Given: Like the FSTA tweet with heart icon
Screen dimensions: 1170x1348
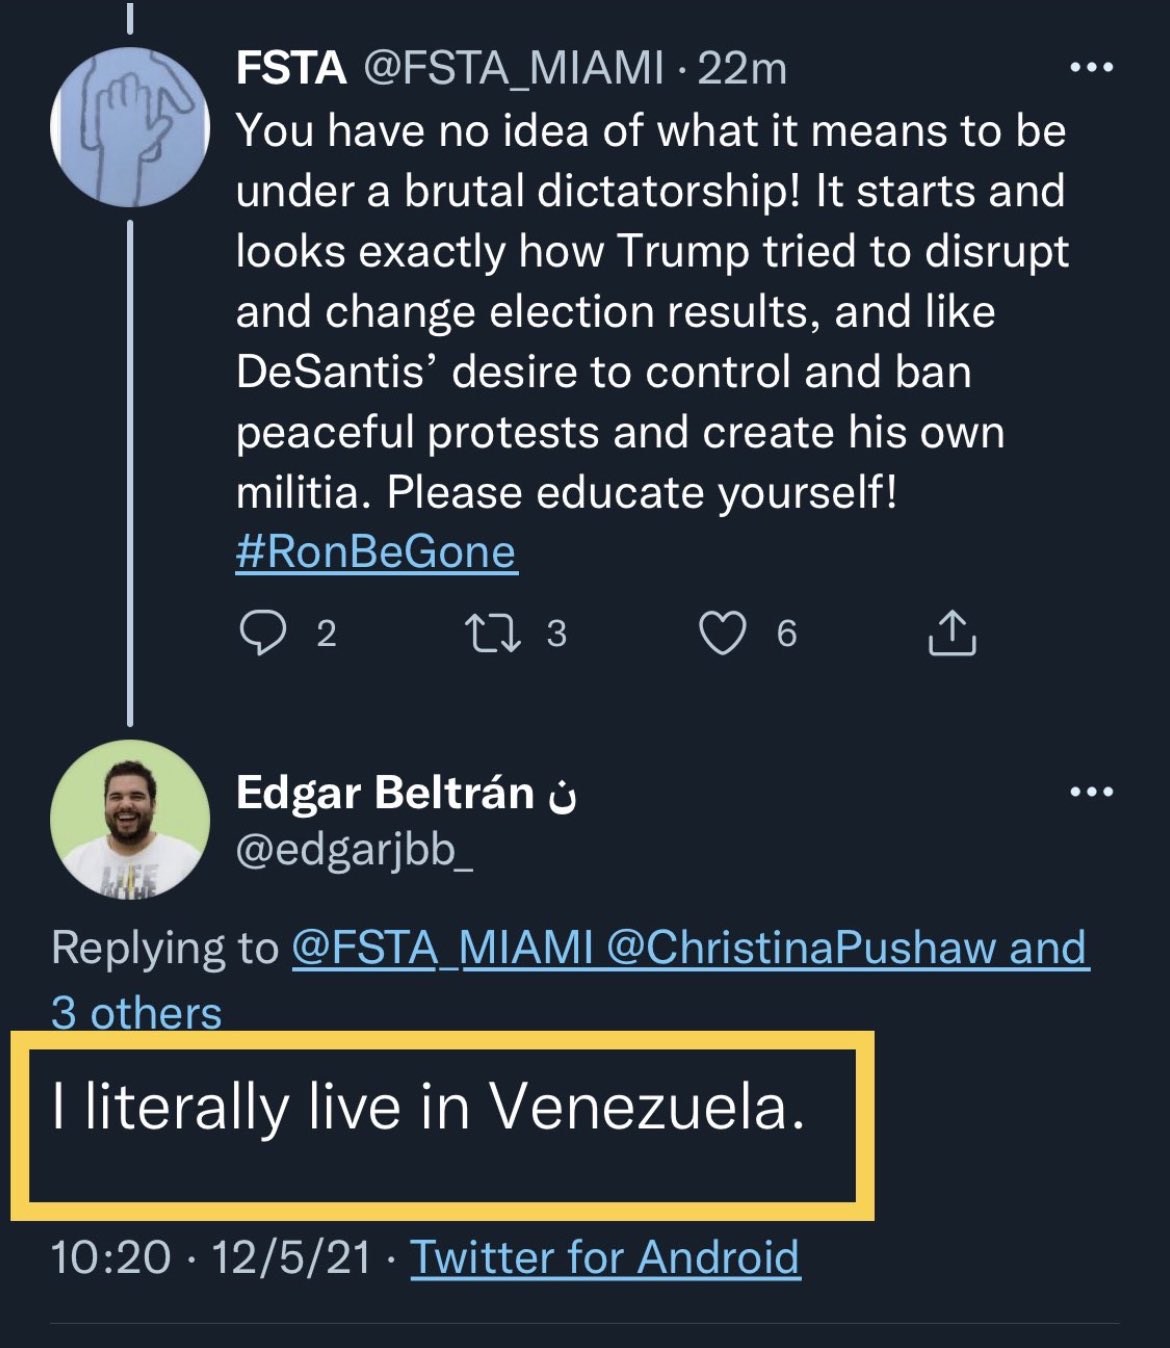Looking at the screenshot, I should pos(722,633).
